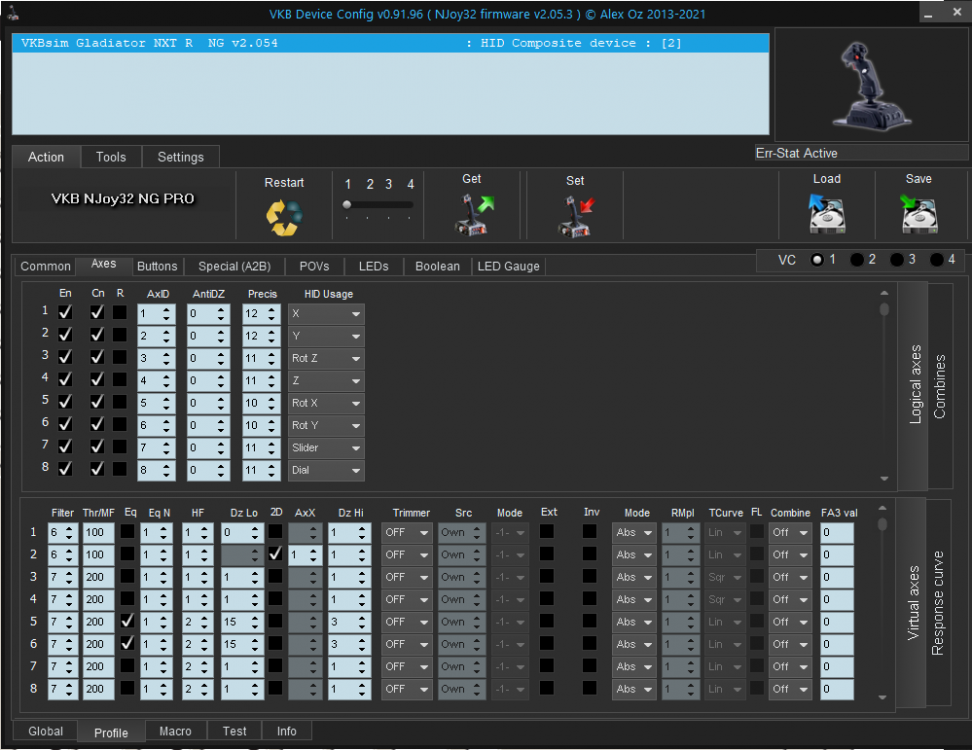Click the Save disk icon
This screenshot has height=750, width=972.
pyautogui.click(x=918, y=213)
